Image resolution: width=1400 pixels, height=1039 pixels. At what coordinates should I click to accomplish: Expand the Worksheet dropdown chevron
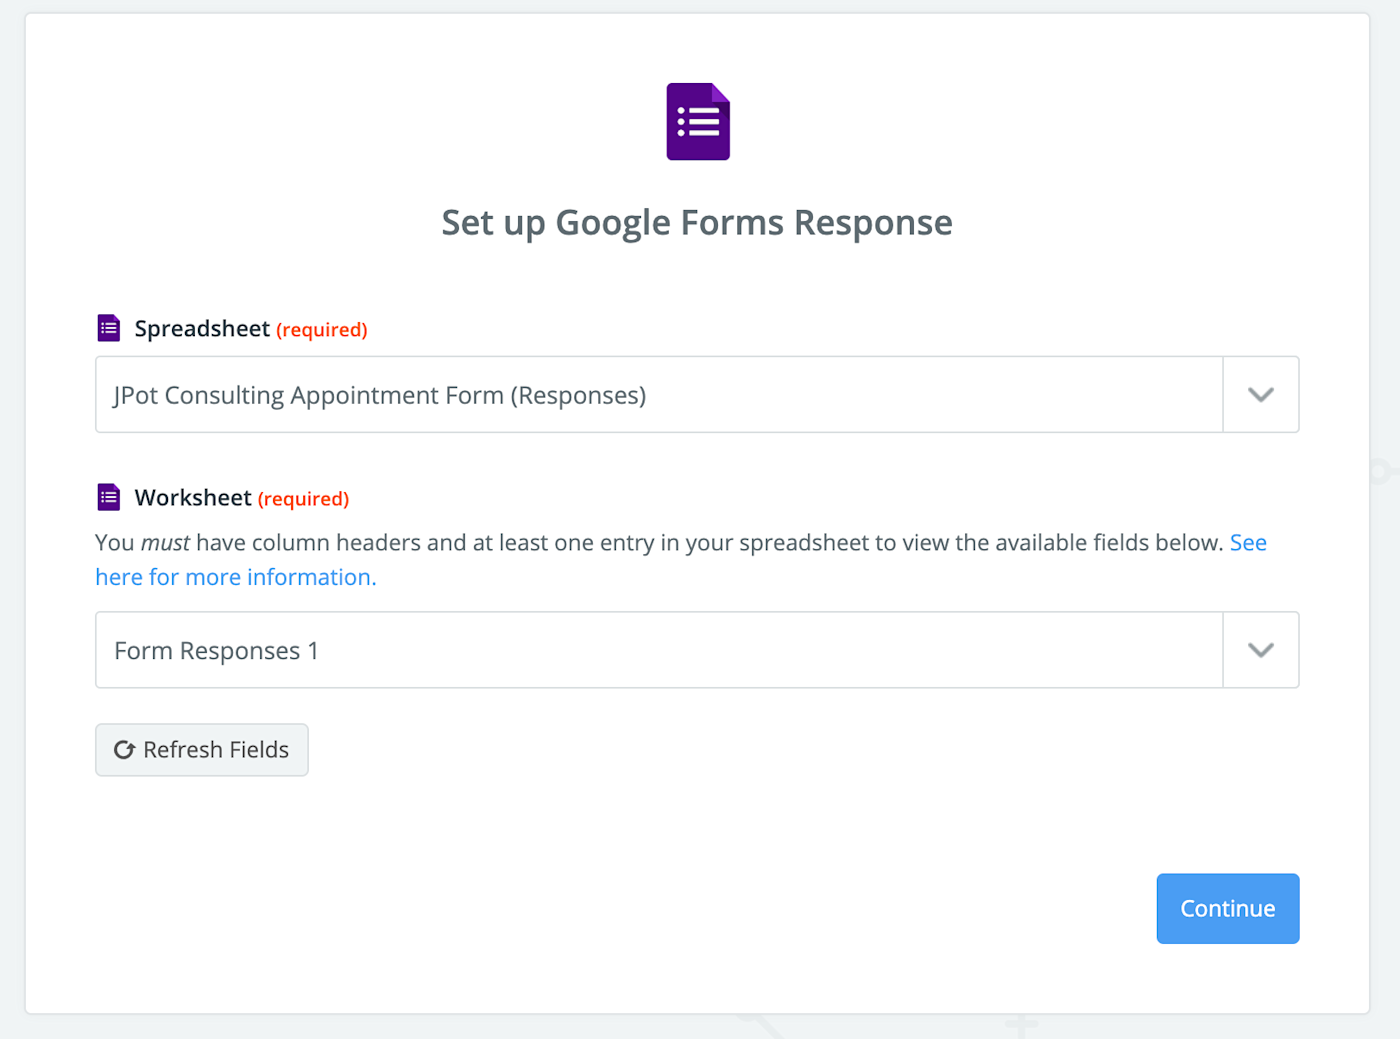1260,650
